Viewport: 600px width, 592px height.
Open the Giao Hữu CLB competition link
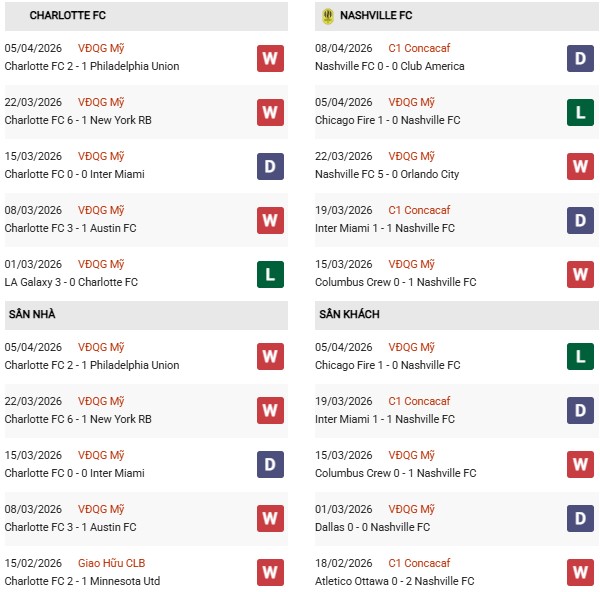(111, 563)
